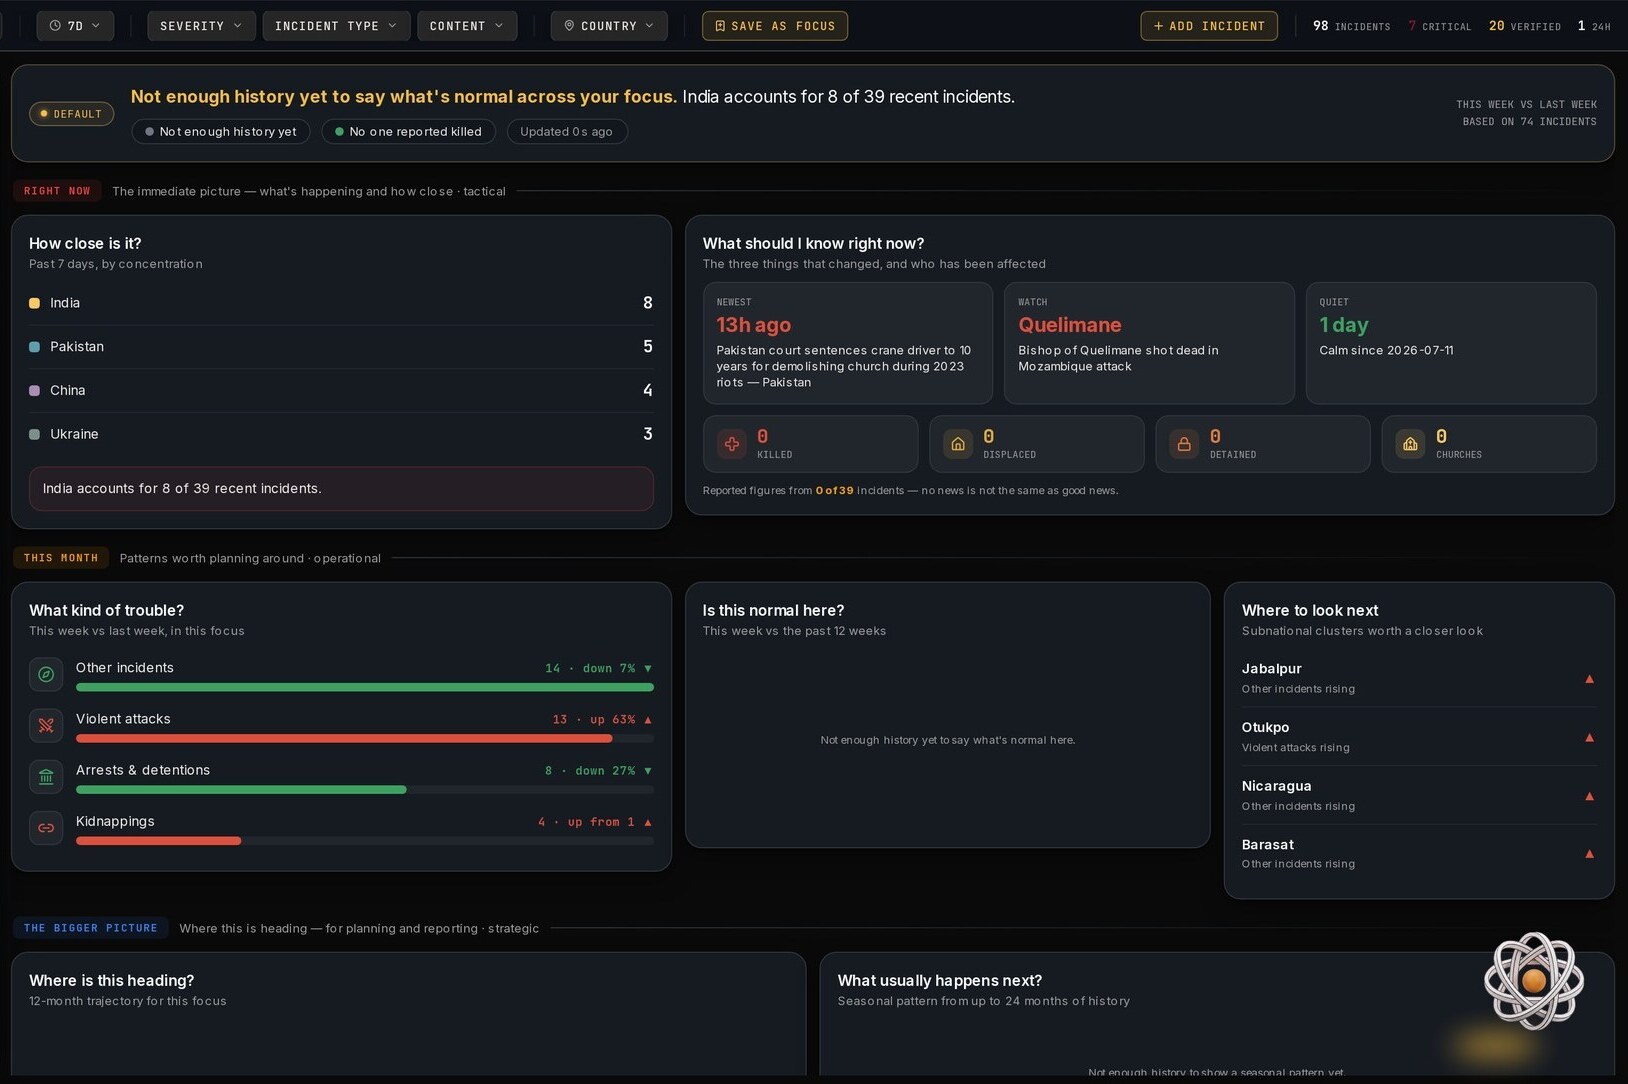Image resolution: width=1628 pixels, height=1084 pixels.
Task: Click the Add Incident button
Action: tap(1209, 26)
